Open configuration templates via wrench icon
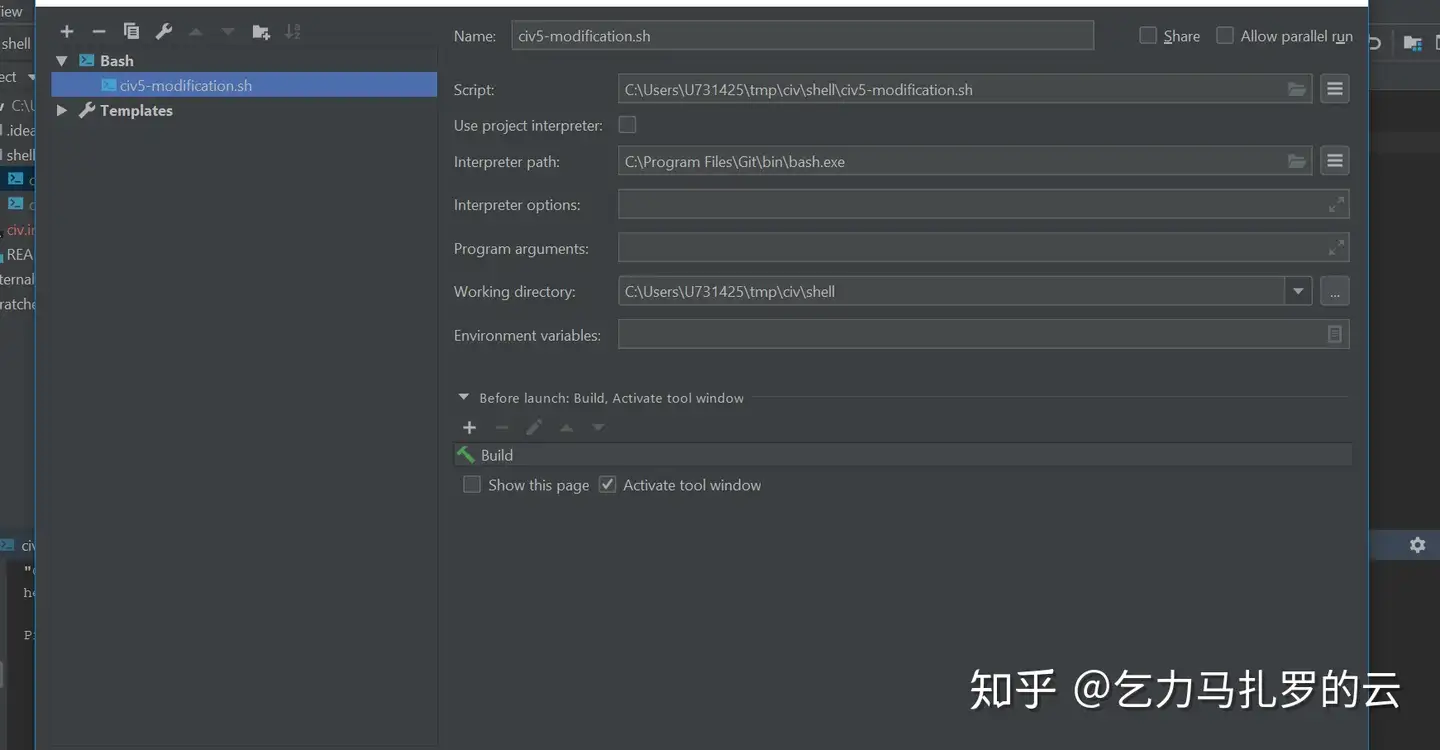The width and height of the screenshot is (1440, 750). [x=163, y=31]
